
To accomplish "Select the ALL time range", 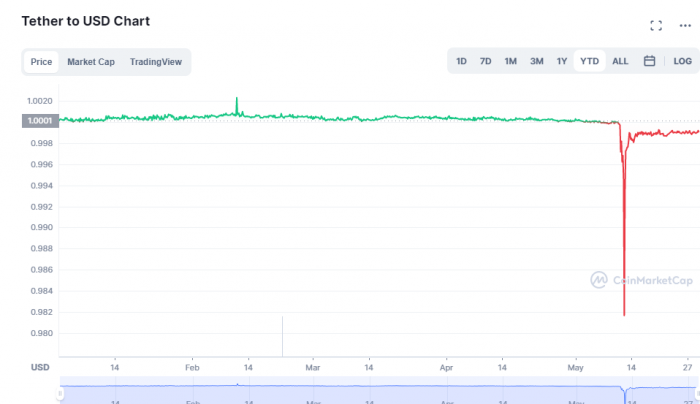I will point(620,61).
